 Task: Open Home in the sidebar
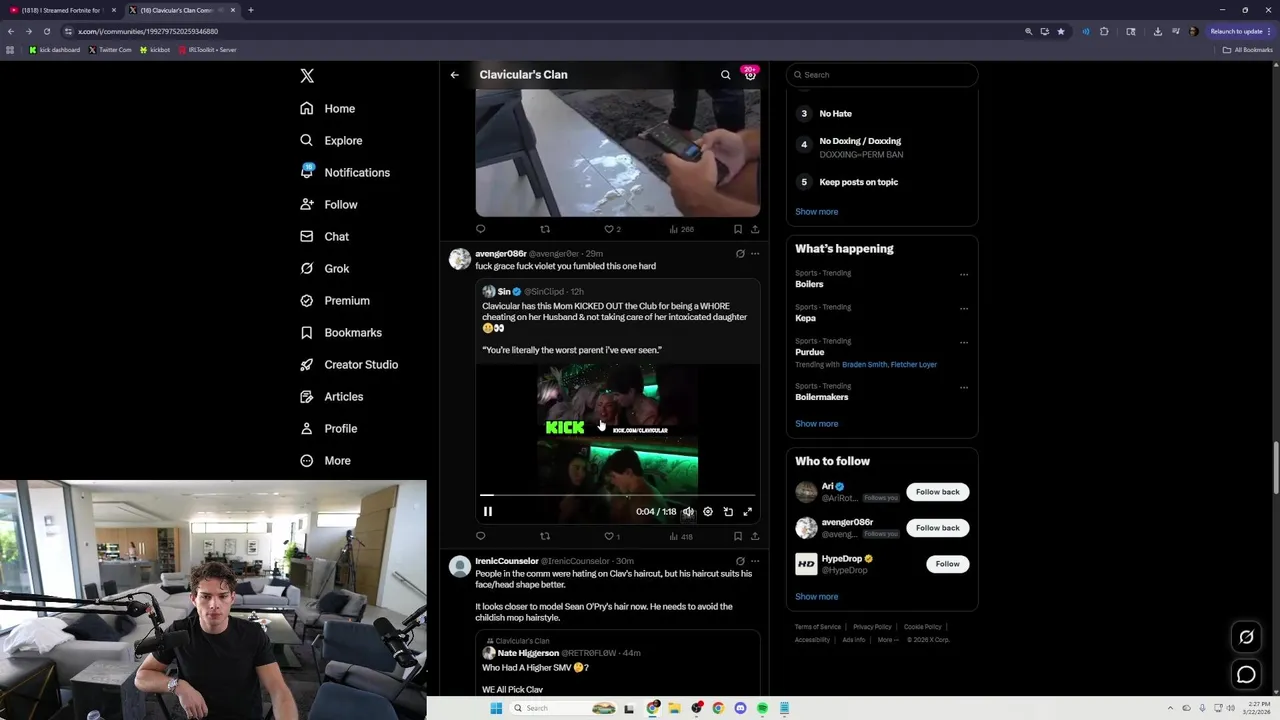click(x=328, y=109)
